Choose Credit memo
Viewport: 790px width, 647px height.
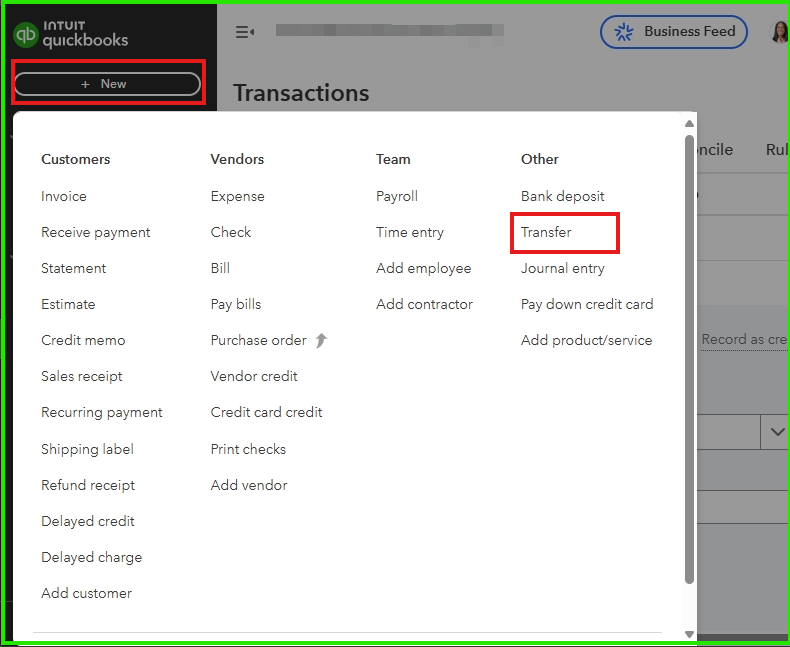(x=83, y=340)
